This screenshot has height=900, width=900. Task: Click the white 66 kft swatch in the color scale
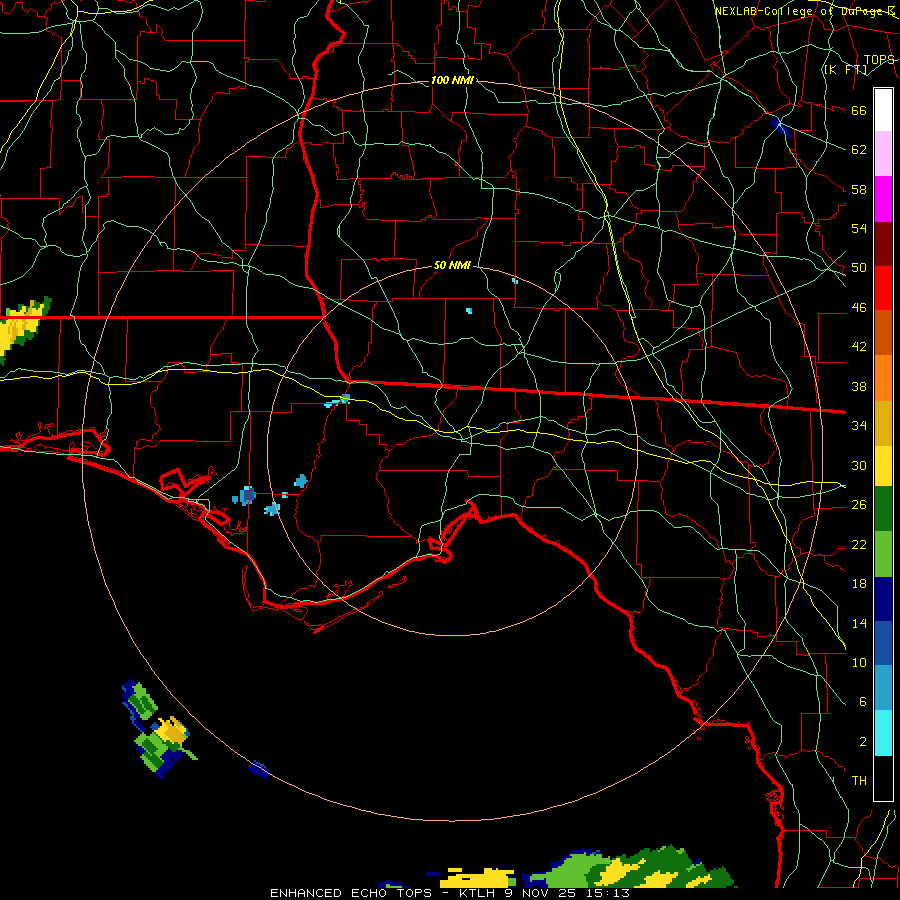(x=883, y=110)
